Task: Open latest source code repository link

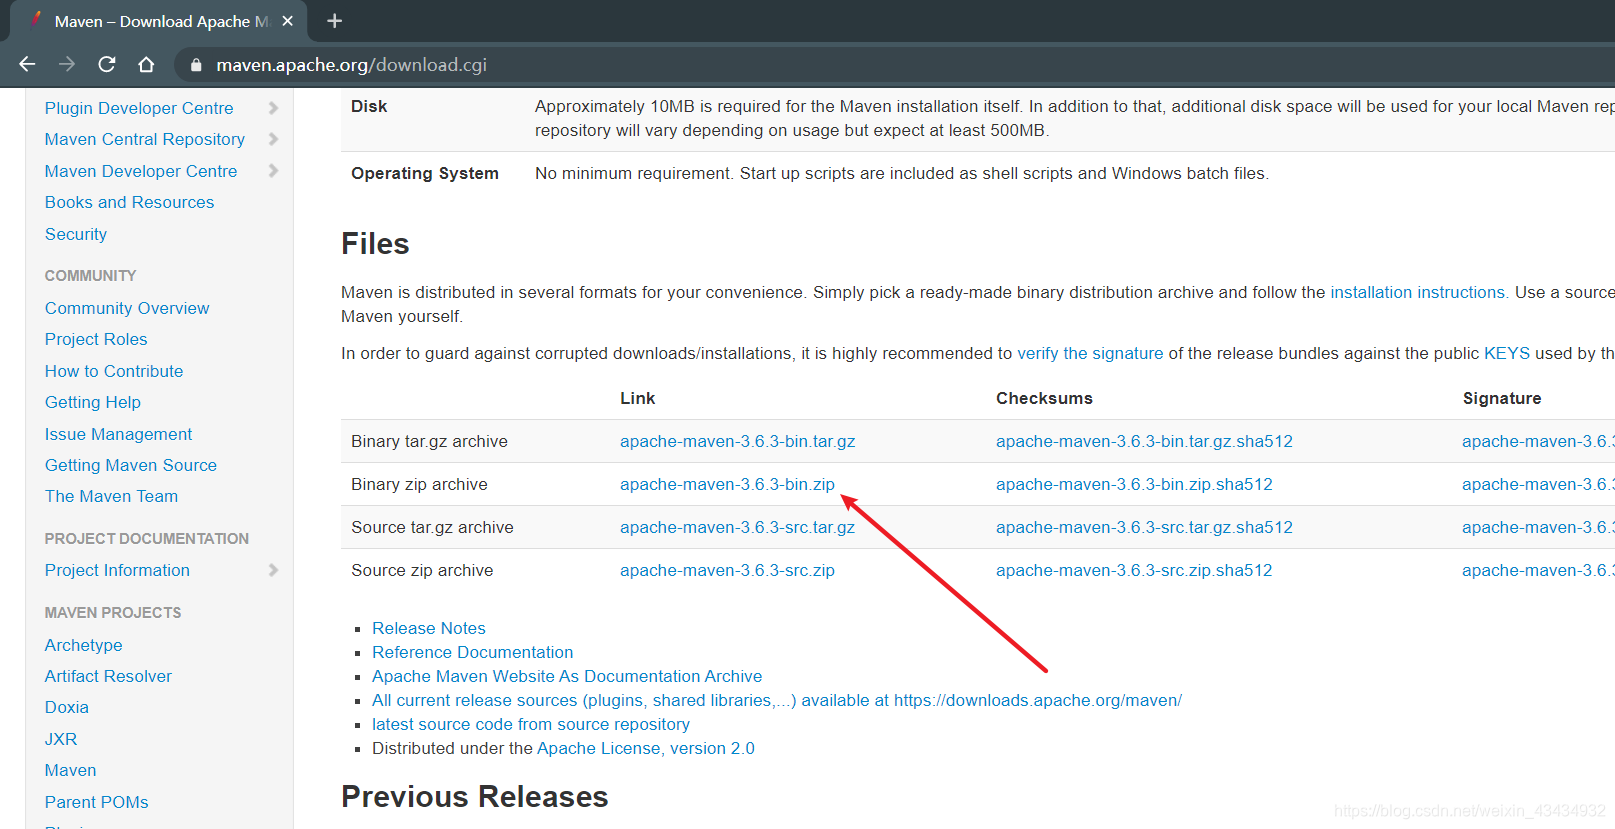Action: tap(531, 724)
